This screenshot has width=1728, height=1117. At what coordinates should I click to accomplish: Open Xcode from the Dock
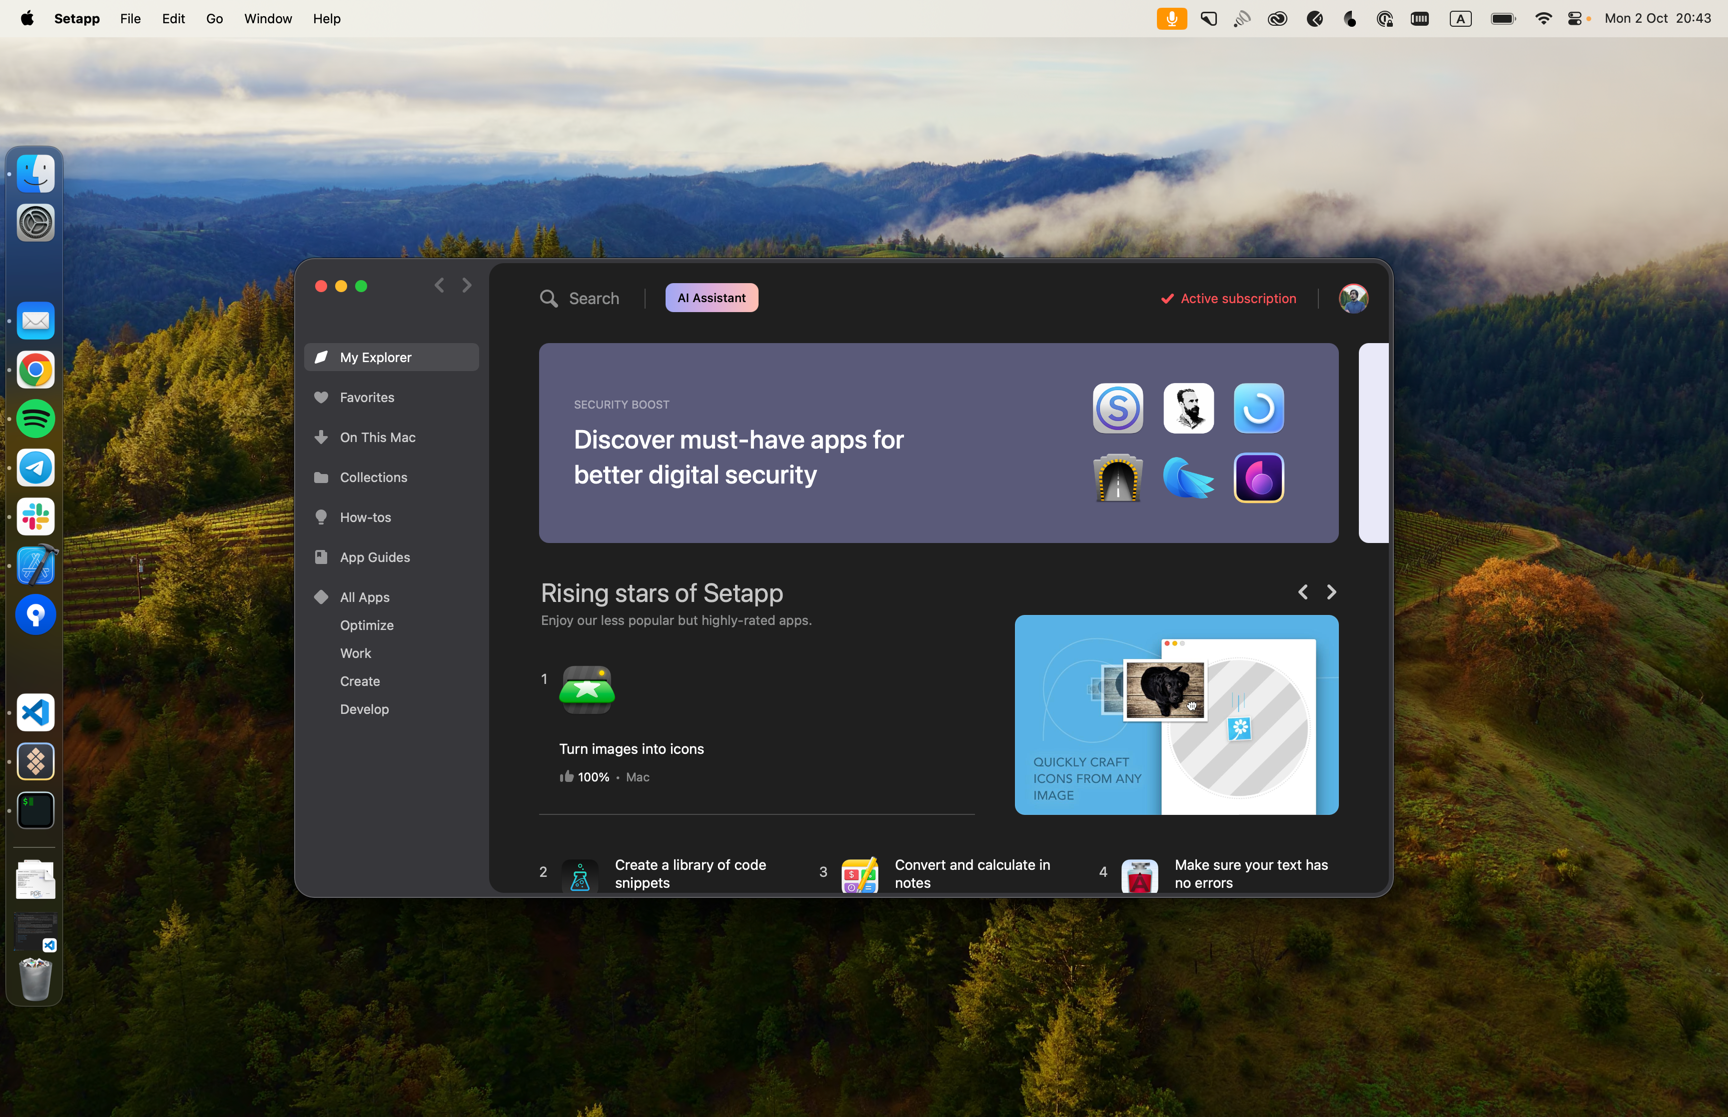point(35,566)
